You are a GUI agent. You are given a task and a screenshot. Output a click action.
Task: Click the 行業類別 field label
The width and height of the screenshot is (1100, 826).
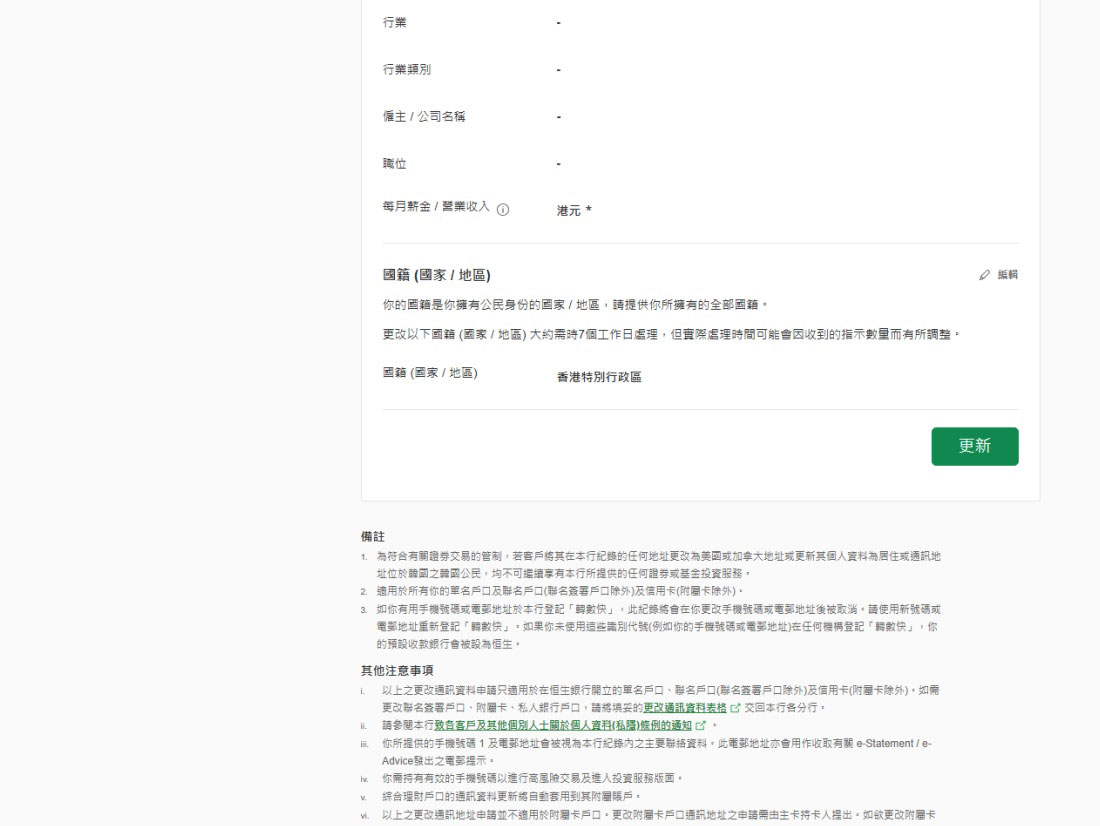tap(407, 69)
